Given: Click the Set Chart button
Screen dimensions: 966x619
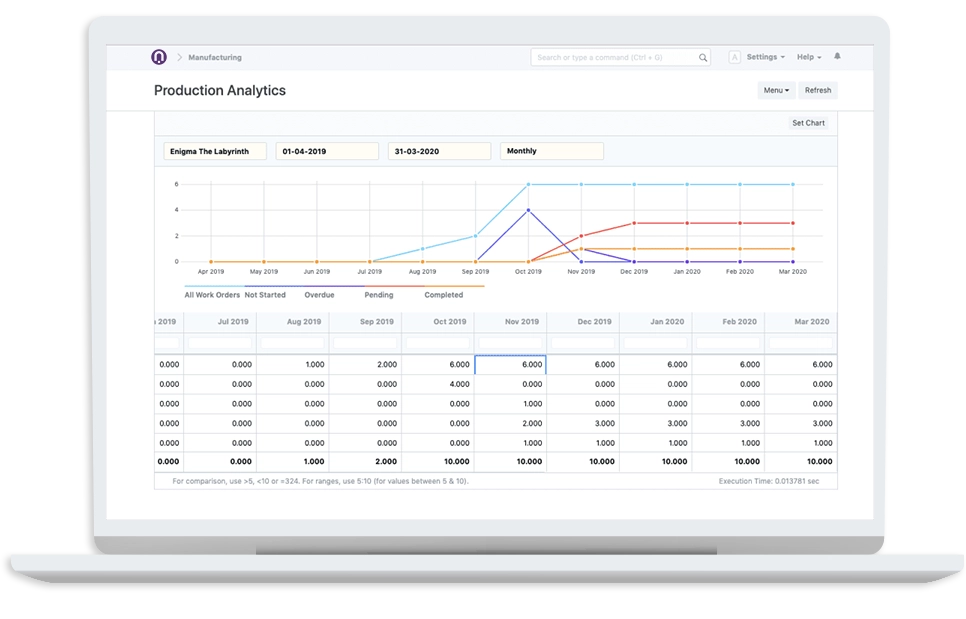Looking at the screenshot, I should (808, 123).
